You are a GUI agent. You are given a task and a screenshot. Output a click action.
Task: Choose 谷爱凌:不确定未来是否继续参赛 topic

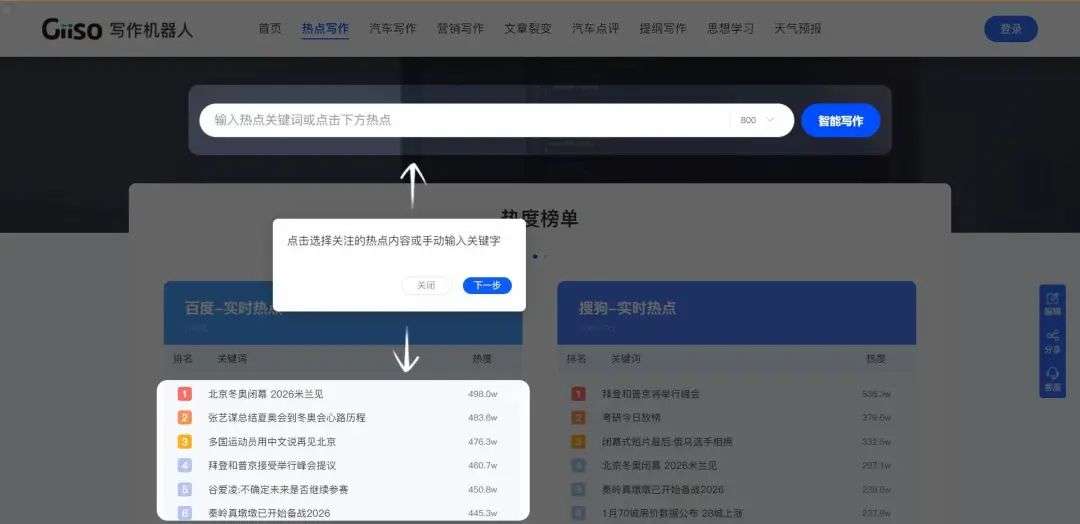point(278,489)
